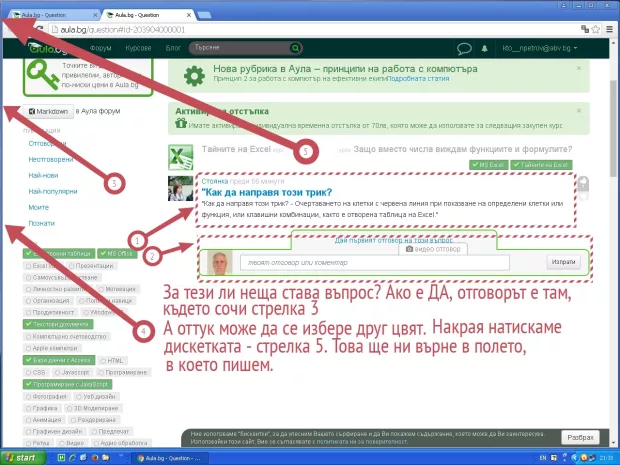Show Най-нови questions
This screenshot has height=465, width=620.
click(43, 175)
